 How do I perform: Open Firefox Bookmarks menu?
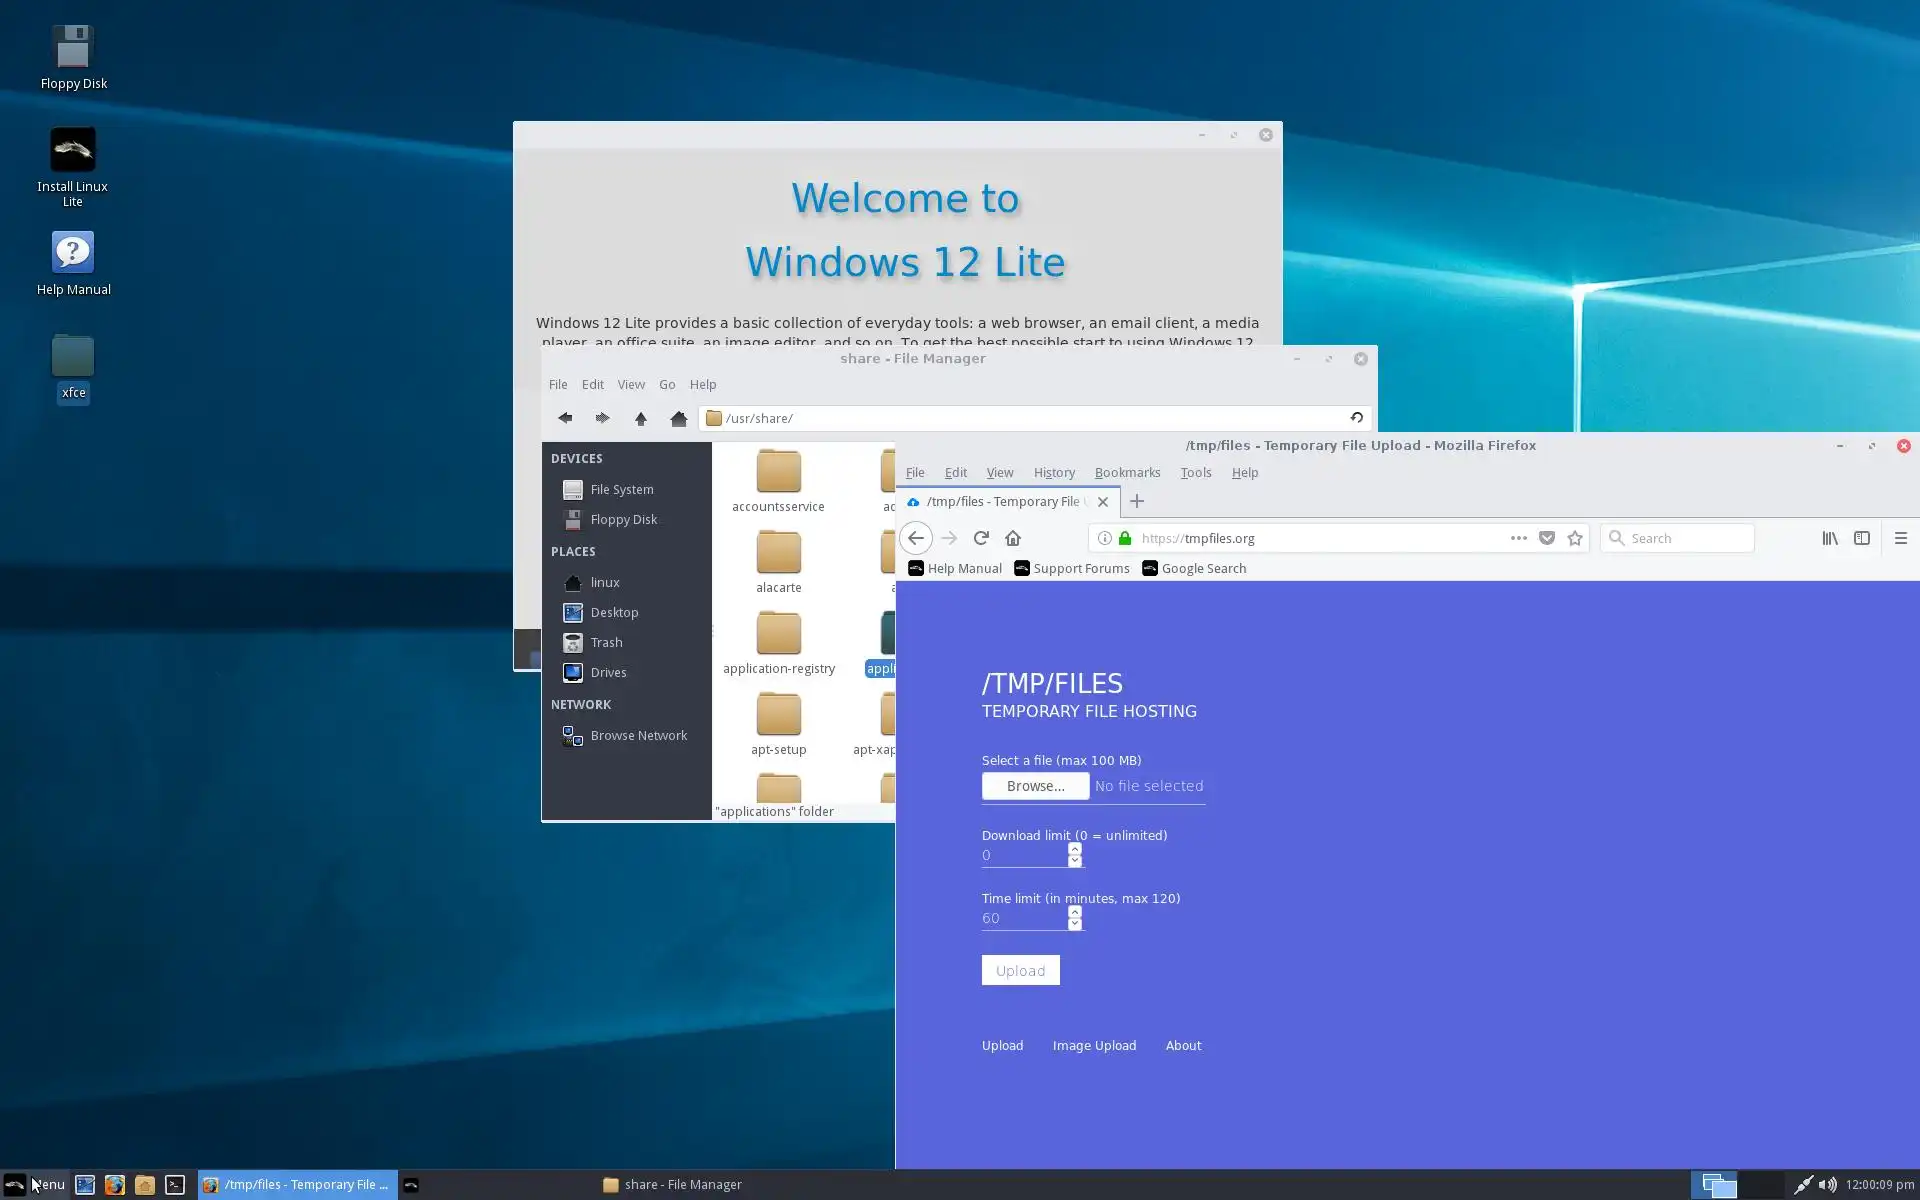coord(1127,472)
